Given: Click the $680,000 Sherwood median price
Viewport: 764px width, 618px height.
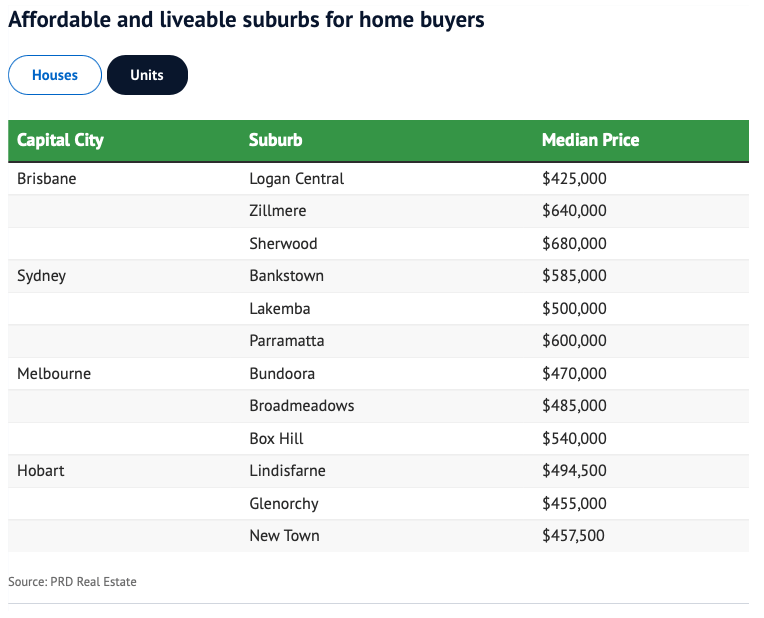Looking at the screenshot, I should pos(574,244).
